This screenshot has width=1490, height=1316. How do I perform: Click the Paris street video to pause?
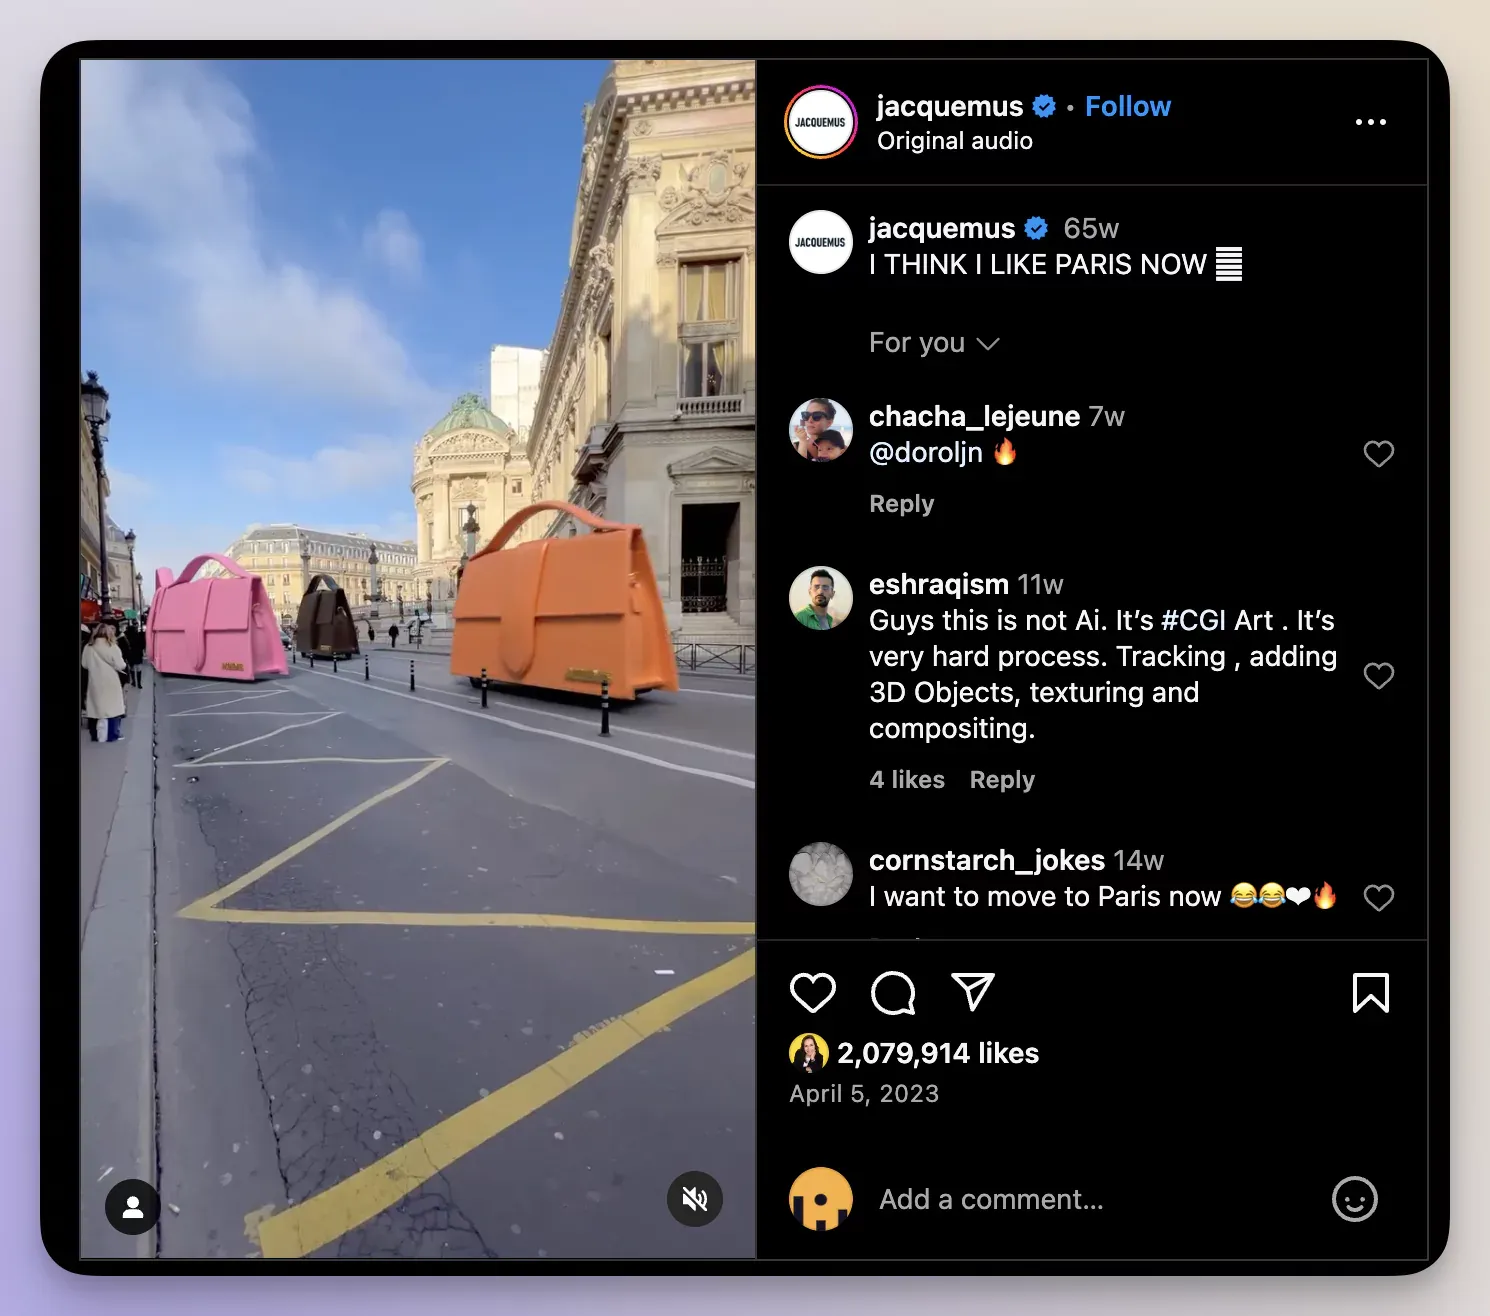point(418,658)
